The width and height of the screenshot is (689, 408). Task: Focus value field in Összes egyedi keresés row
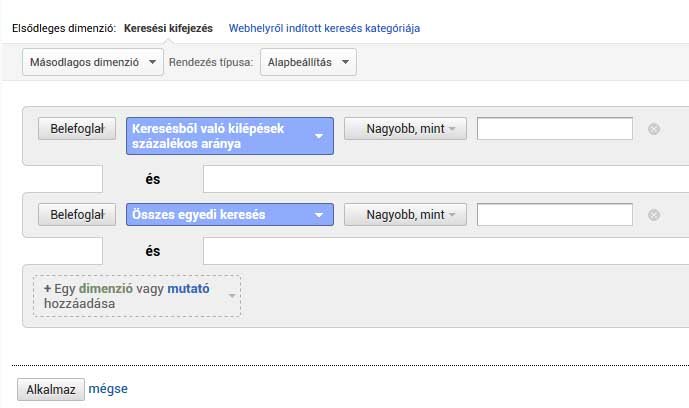pyautogui.click(x=555, y=214)
